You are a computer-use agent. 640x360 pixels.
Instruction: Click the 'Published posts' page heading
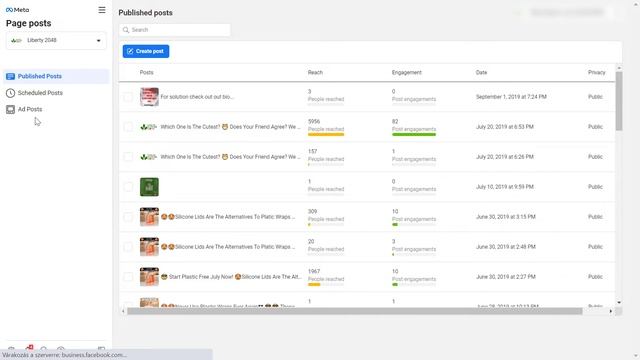click(145, 13)
